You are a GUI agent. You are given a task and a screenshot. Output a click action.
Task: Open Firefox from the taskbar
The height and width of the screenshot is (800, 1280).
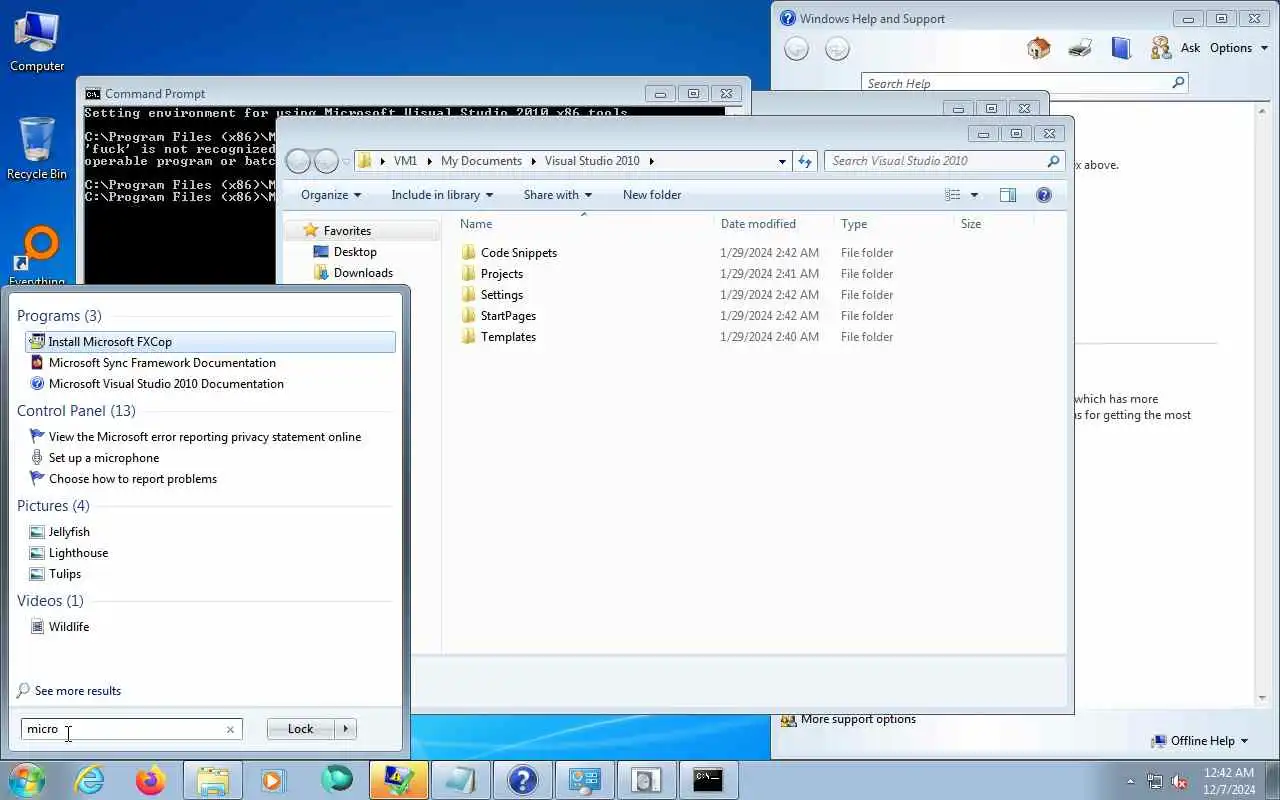coord(151,780)
